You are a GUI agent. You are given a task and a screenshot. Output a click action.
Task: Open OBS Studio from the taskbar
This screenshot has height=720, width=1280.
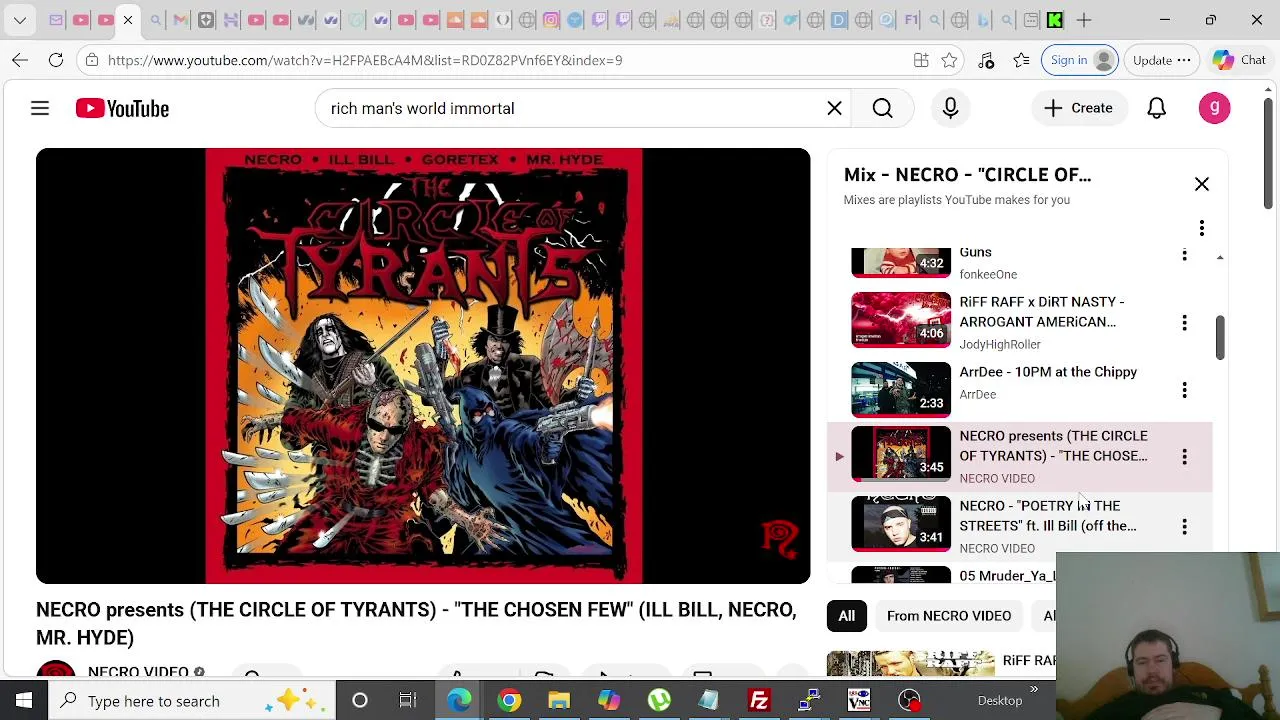pyautogui.click(x=909, y=701)
